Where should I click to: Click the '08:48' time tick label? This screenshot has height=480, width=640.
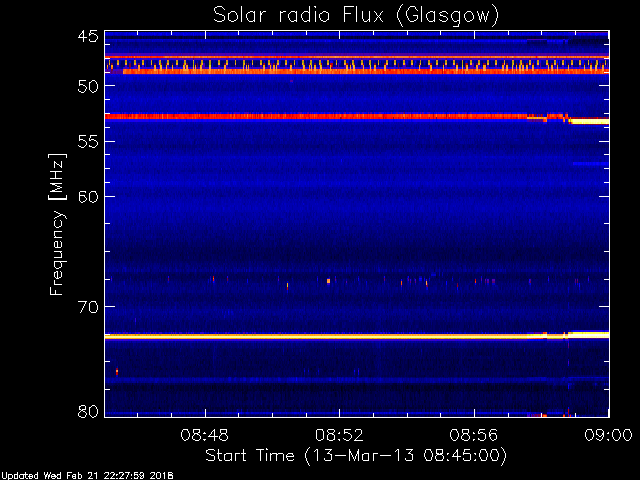[204, 435]
